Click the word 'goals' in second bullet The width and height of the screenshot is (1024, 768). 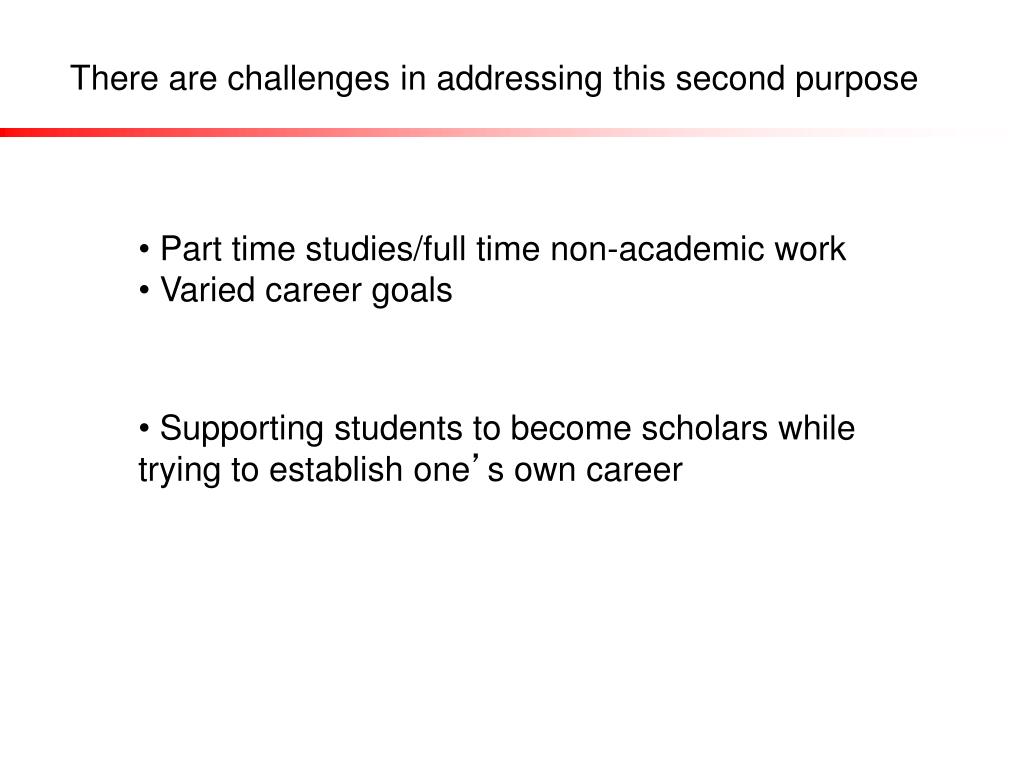point(411,292)
